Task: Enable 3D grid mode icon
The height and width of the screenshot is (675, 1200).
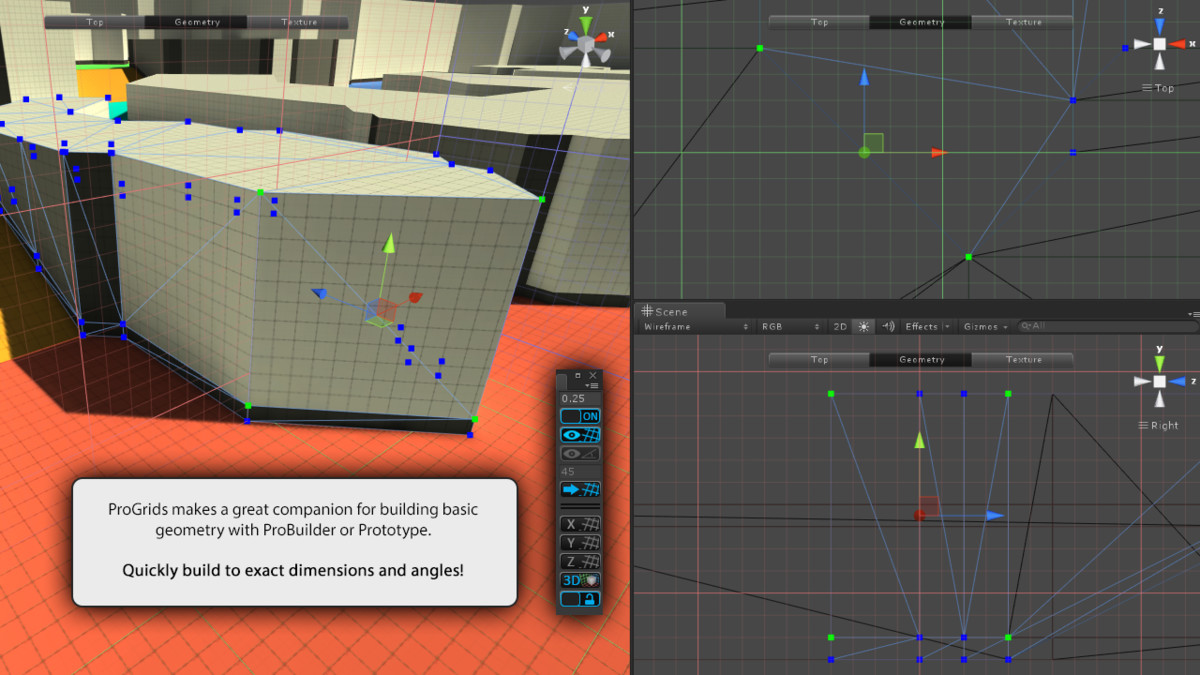Action: point(580,580)
